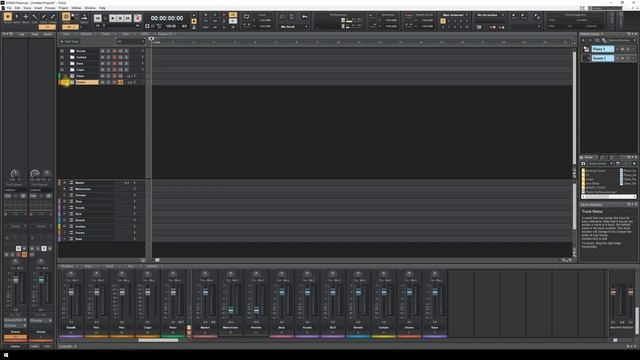Viewport: 640px width, 360px height.
Task: Click the Drums 1 synth name
Action: [x=602, y=58]
